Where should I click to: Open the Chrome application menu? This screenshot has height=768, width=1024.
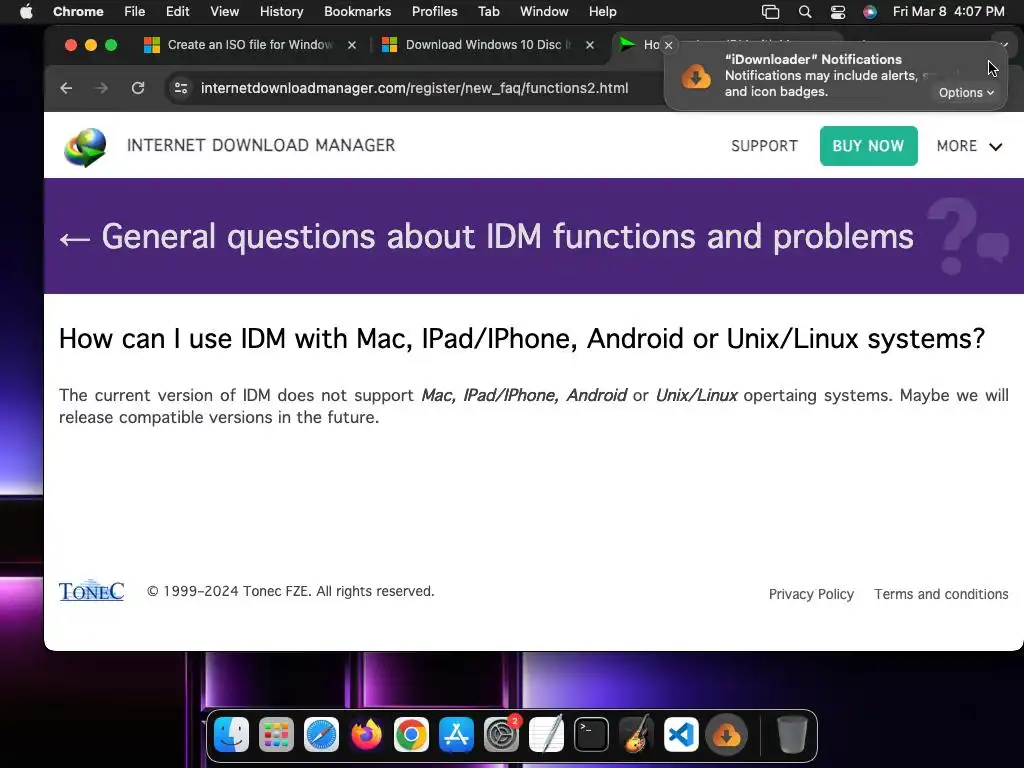pos(78,12)
